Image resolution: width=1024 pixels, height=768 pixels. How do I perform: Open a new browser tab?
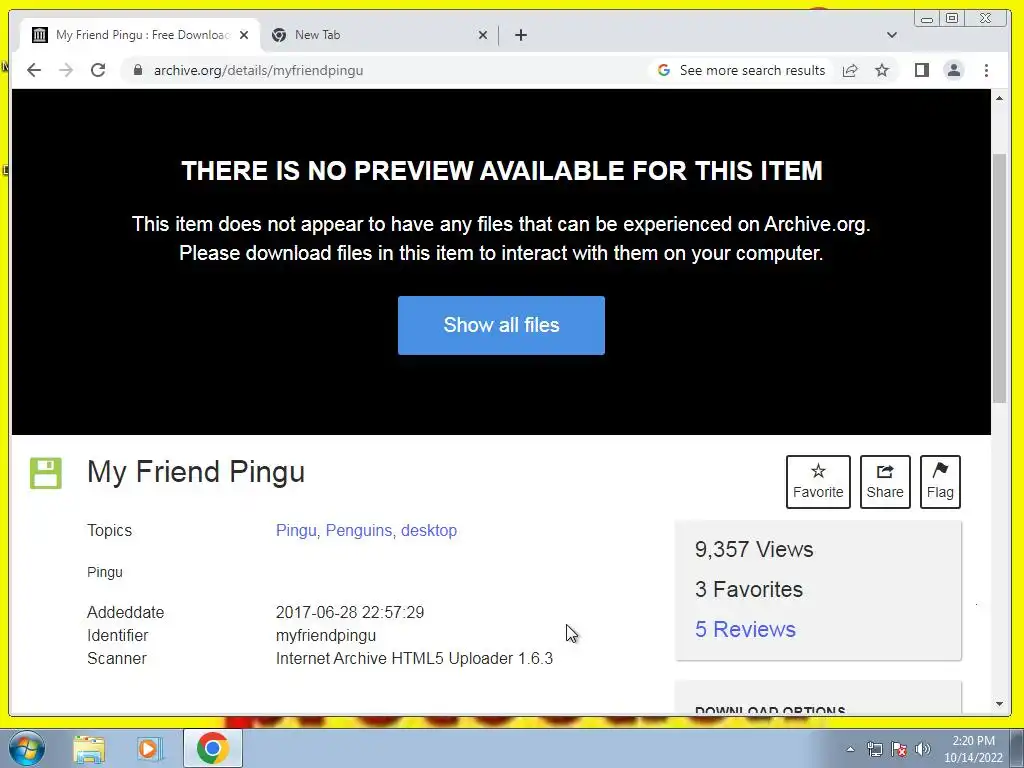click(520, 35)
